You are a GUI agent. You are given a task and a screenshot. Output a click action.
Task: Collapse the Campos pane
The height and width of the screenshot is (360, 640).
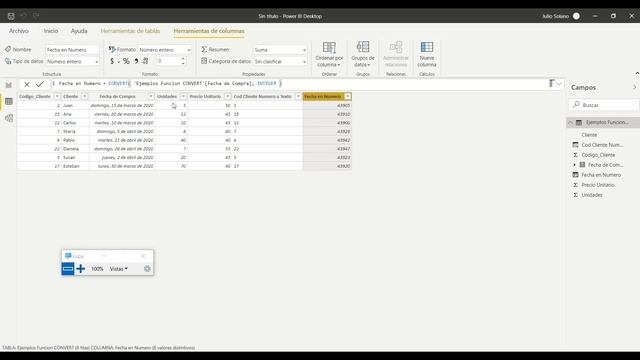[x=634, y=87]
